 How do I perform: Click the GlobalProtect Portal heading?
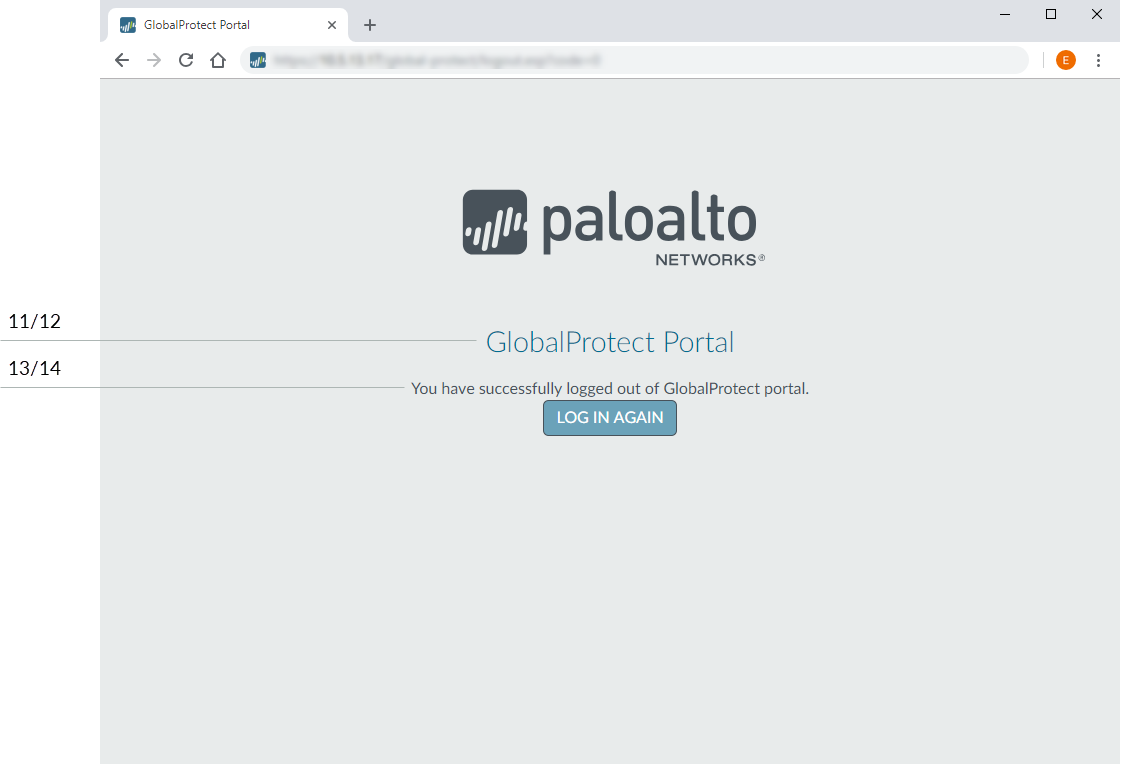point(610,342)
